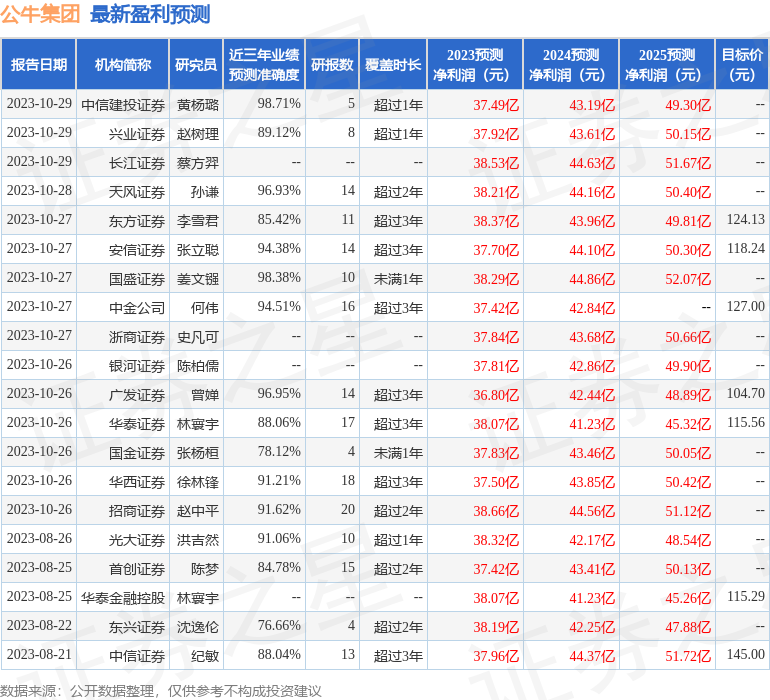Click the 研报数 column header
The width and height of the screenshot is (770, 700).
[x=332, y=64]
